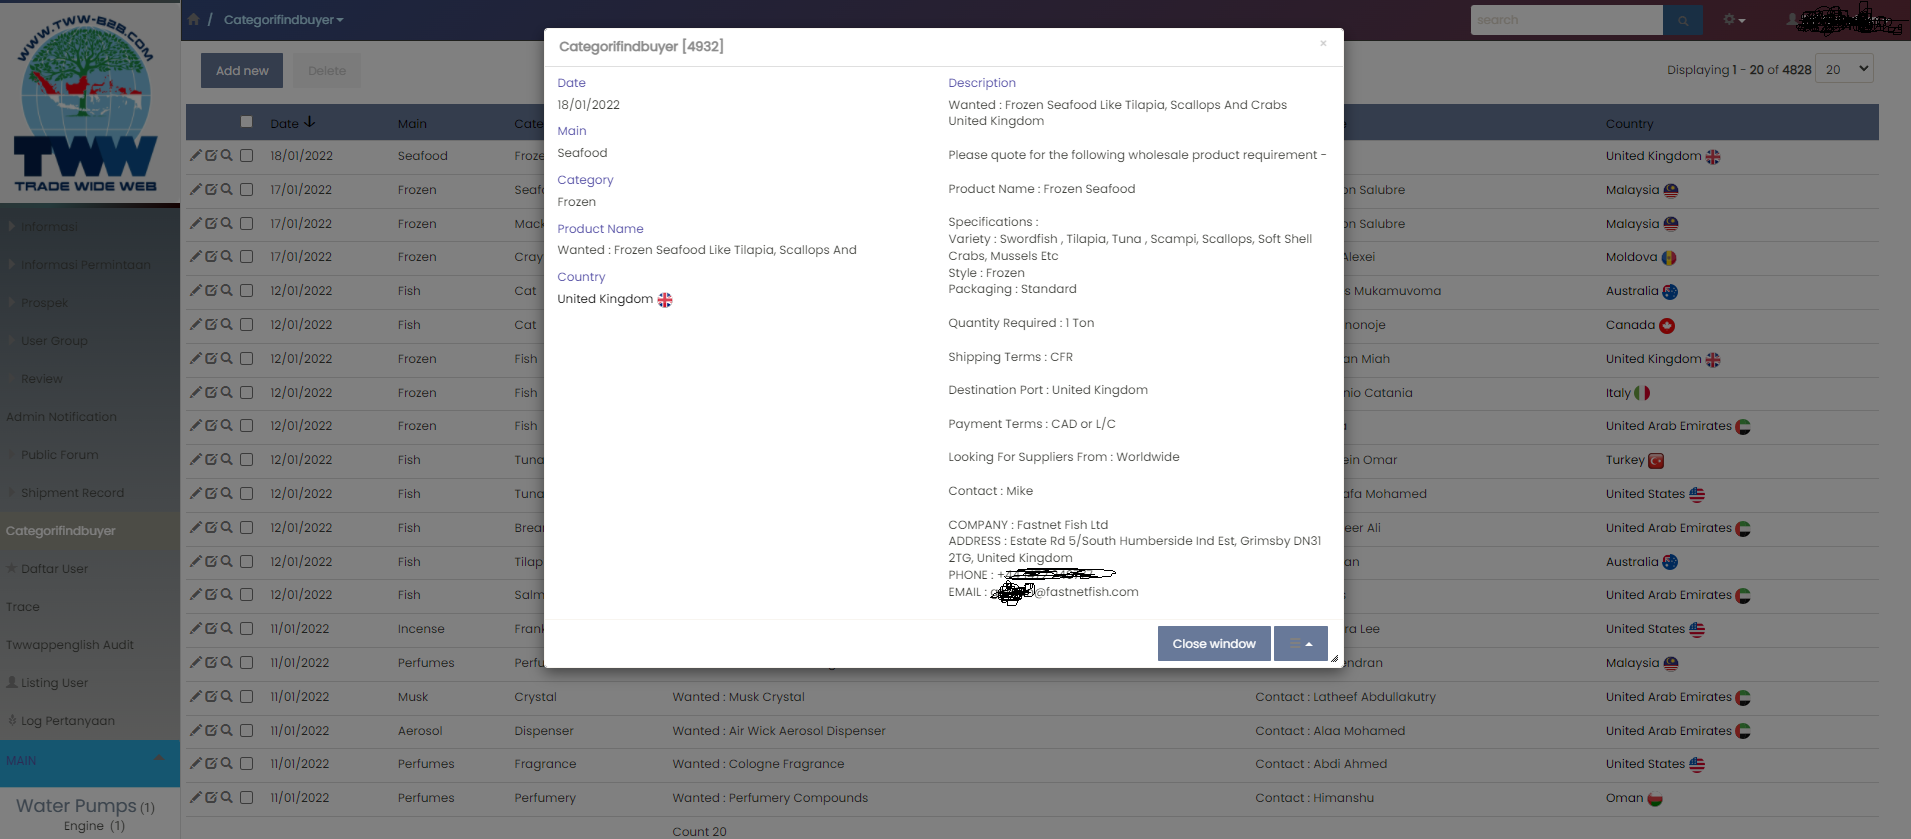Click the Close window button
The height and width of the screenshot is (839, 1911).
(1213, 644)
